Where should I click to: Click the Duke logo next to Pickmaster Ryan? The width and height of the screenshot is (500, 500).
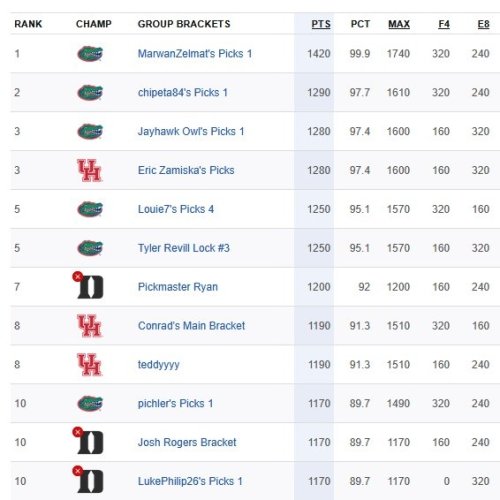(90, 287)
